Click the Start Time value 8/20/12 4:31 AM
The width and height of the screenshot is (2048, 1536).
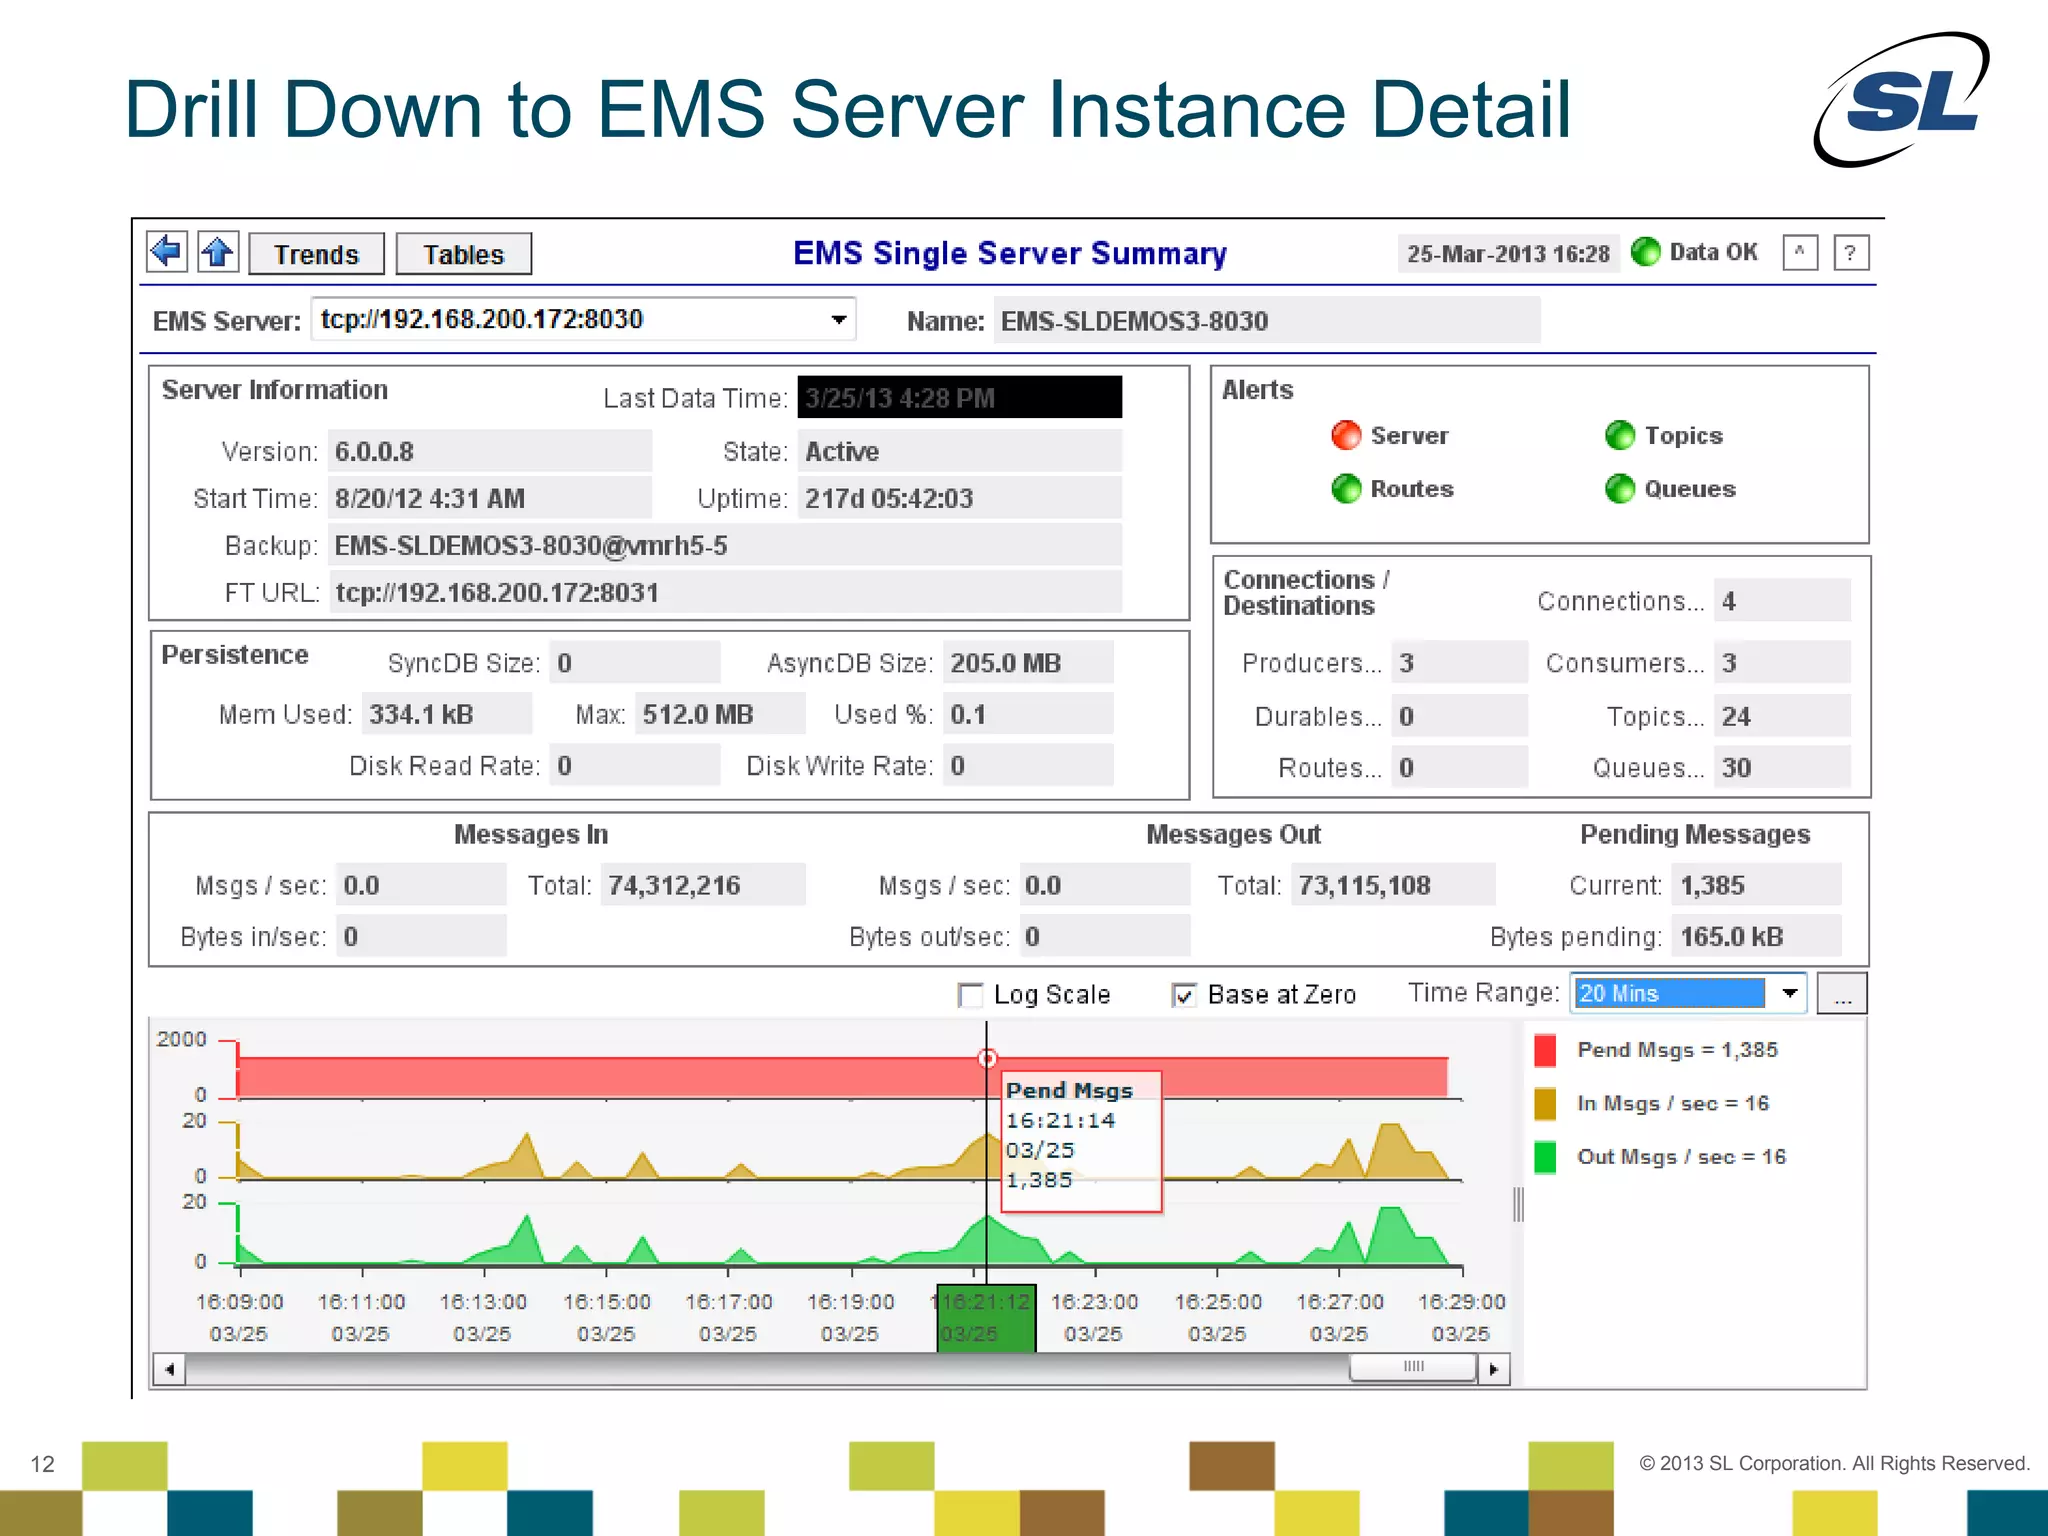coord(490,498)
